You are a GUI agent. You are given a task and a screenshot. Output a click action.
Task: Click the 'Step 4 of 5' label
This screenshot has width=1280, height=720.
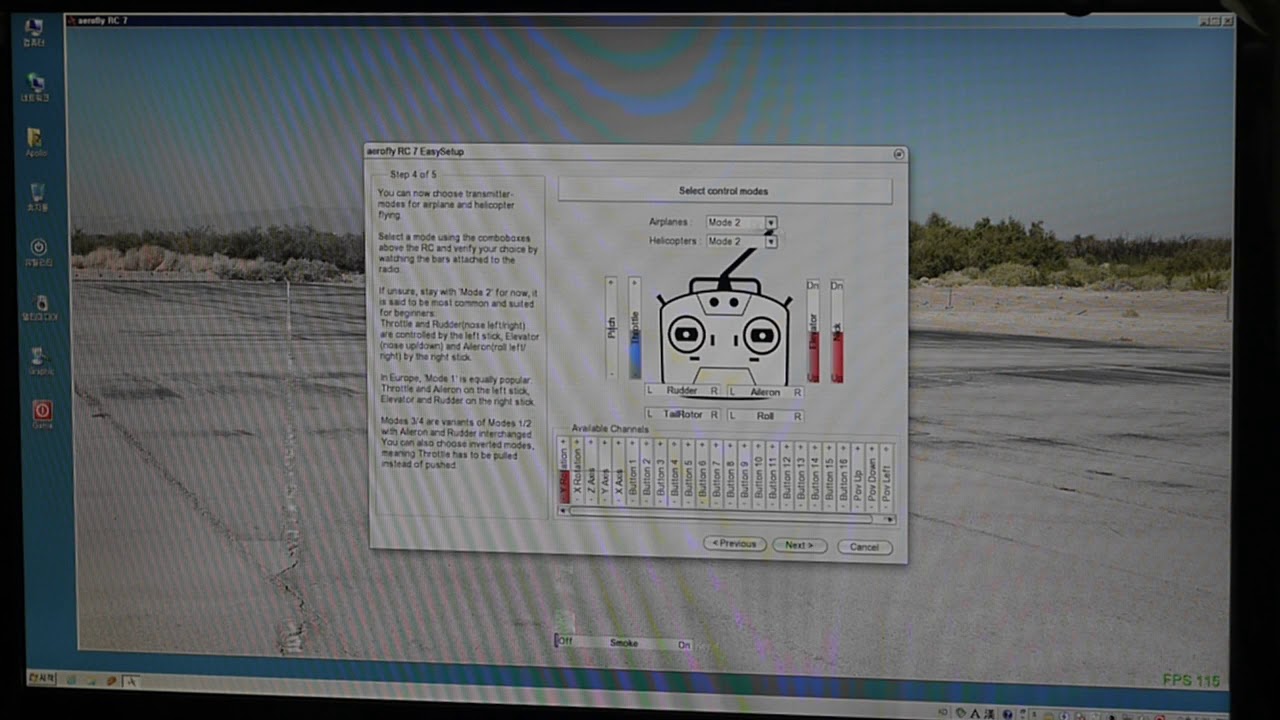tap(413, 175)
